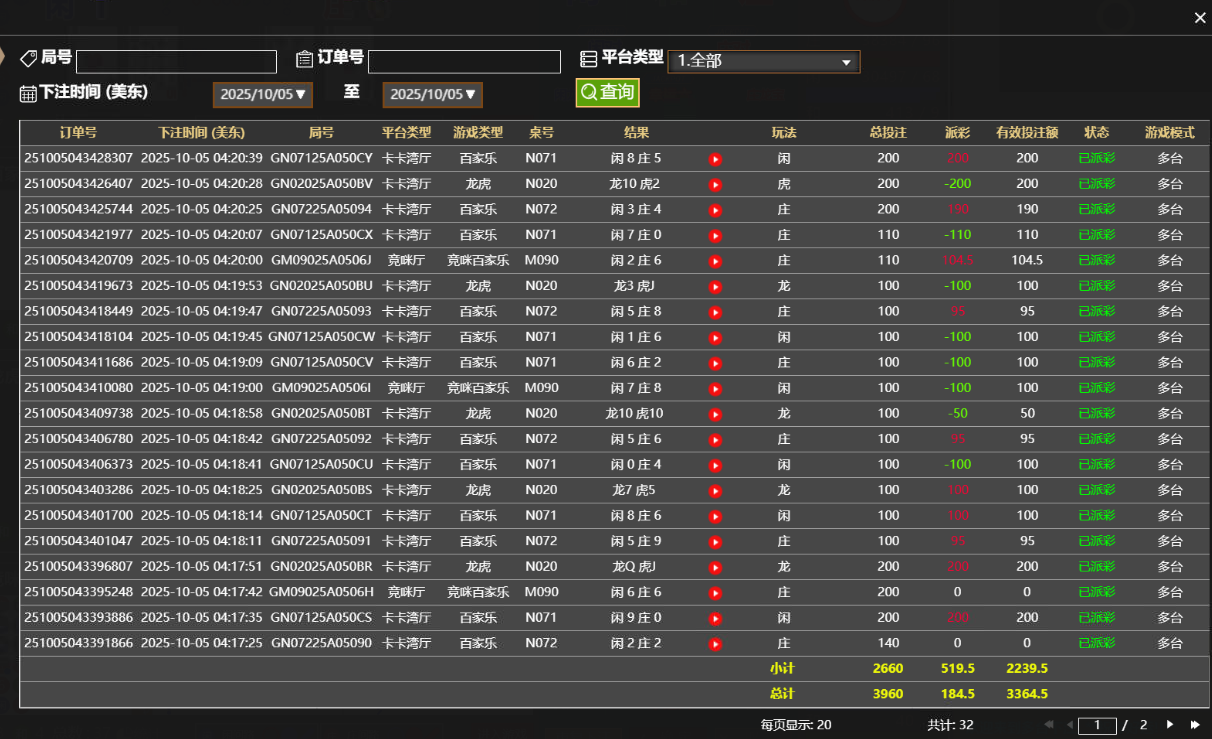Play the replay for order 251005043428307

pos(715,158)
